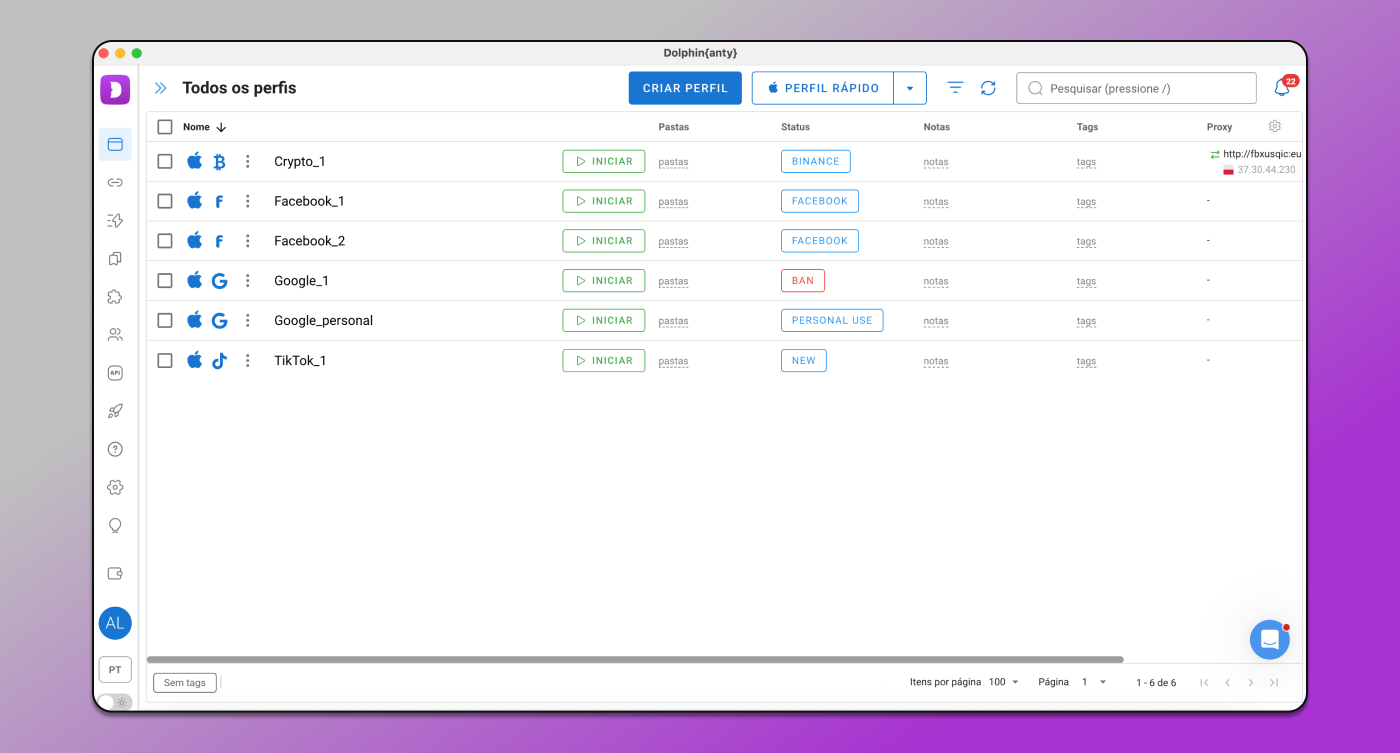
Task: Click the Facebook_2 profile name
Action: point(310,241)
